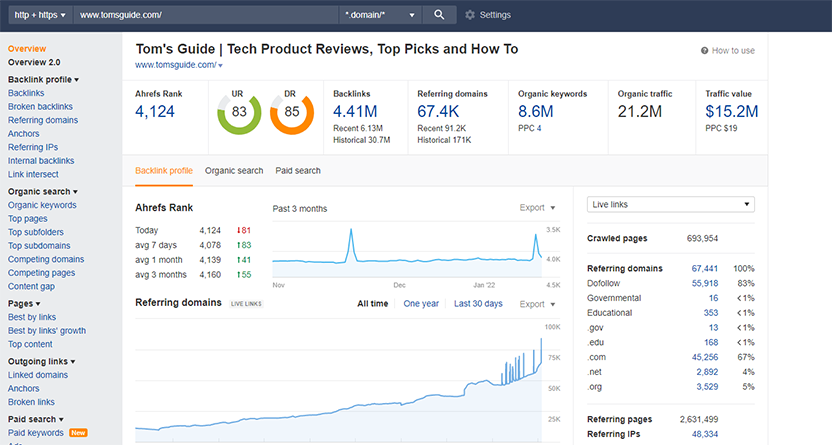Select the One year range
This screenshot has height=445, width=832.
[x=421, y=304]
